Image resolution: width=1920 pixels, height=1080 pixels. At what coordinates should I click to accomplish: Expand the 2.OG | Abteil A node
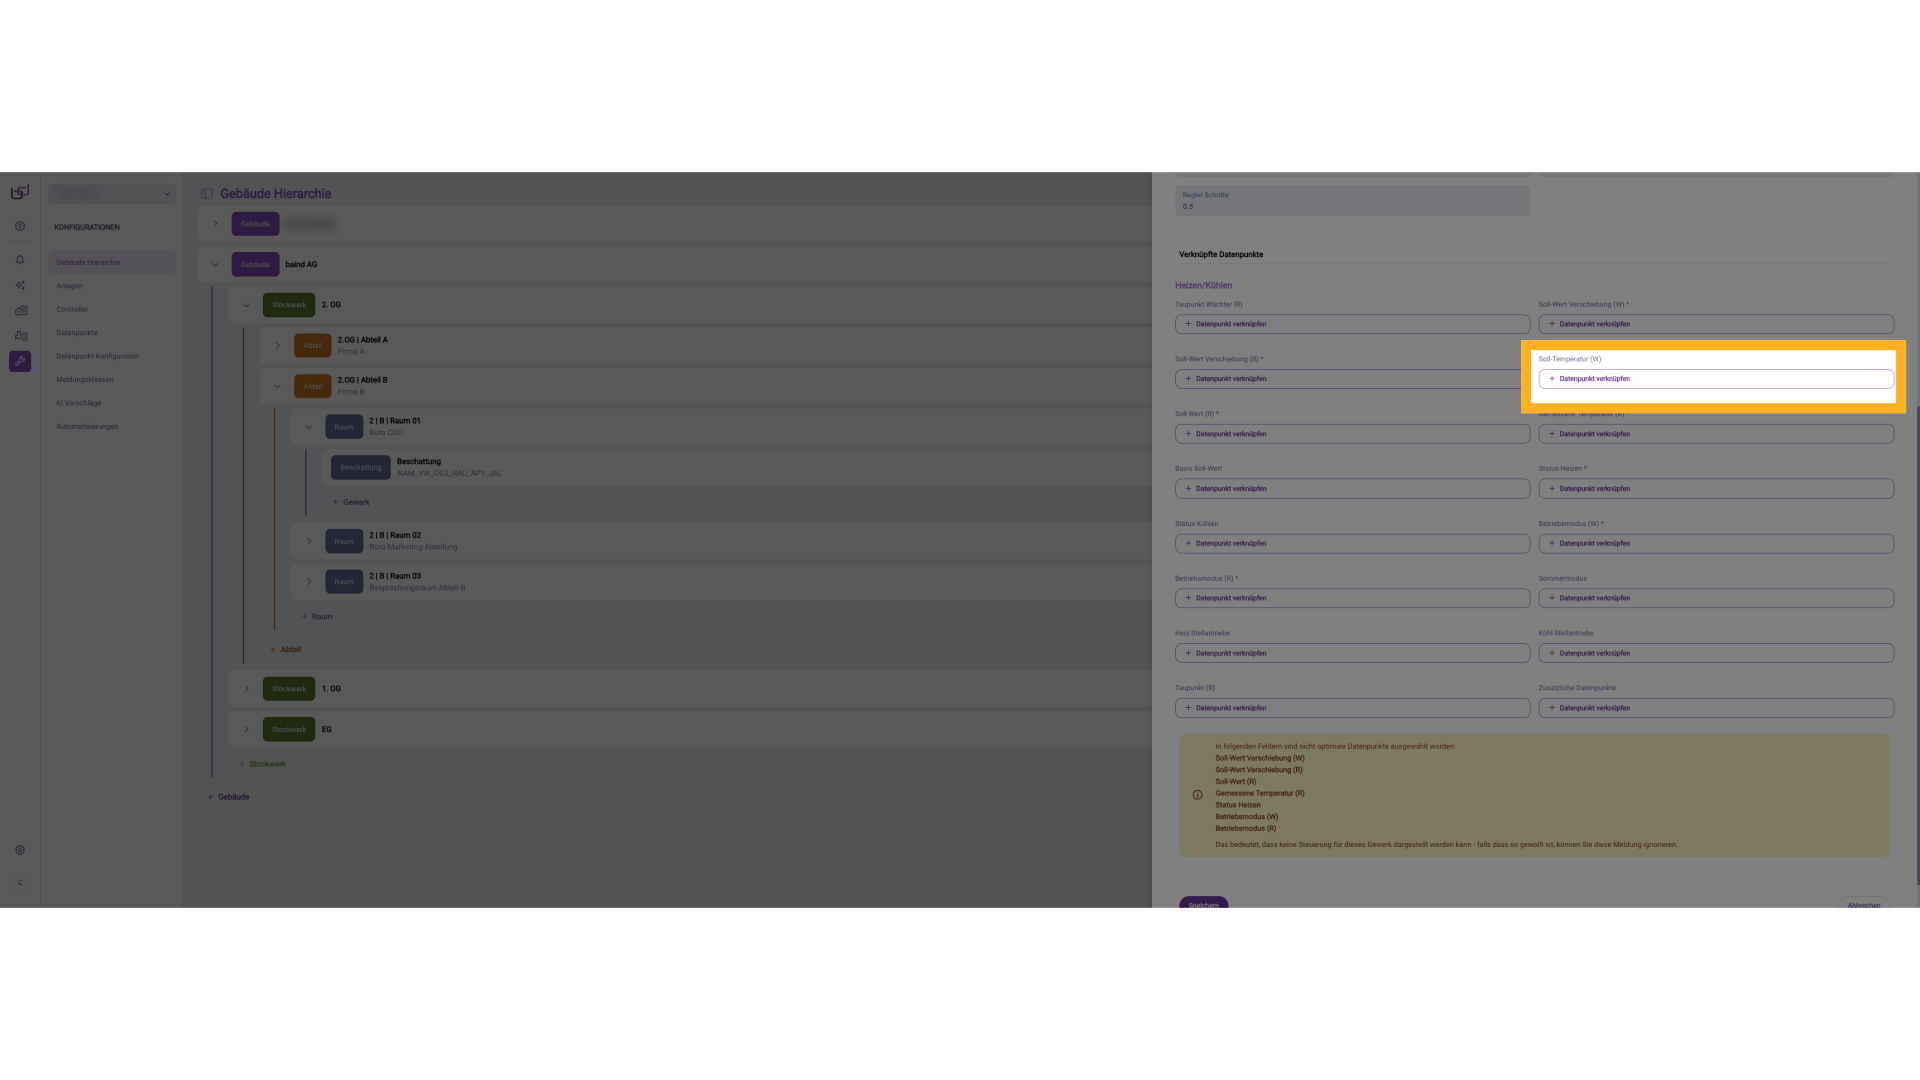tap(278, 346)
